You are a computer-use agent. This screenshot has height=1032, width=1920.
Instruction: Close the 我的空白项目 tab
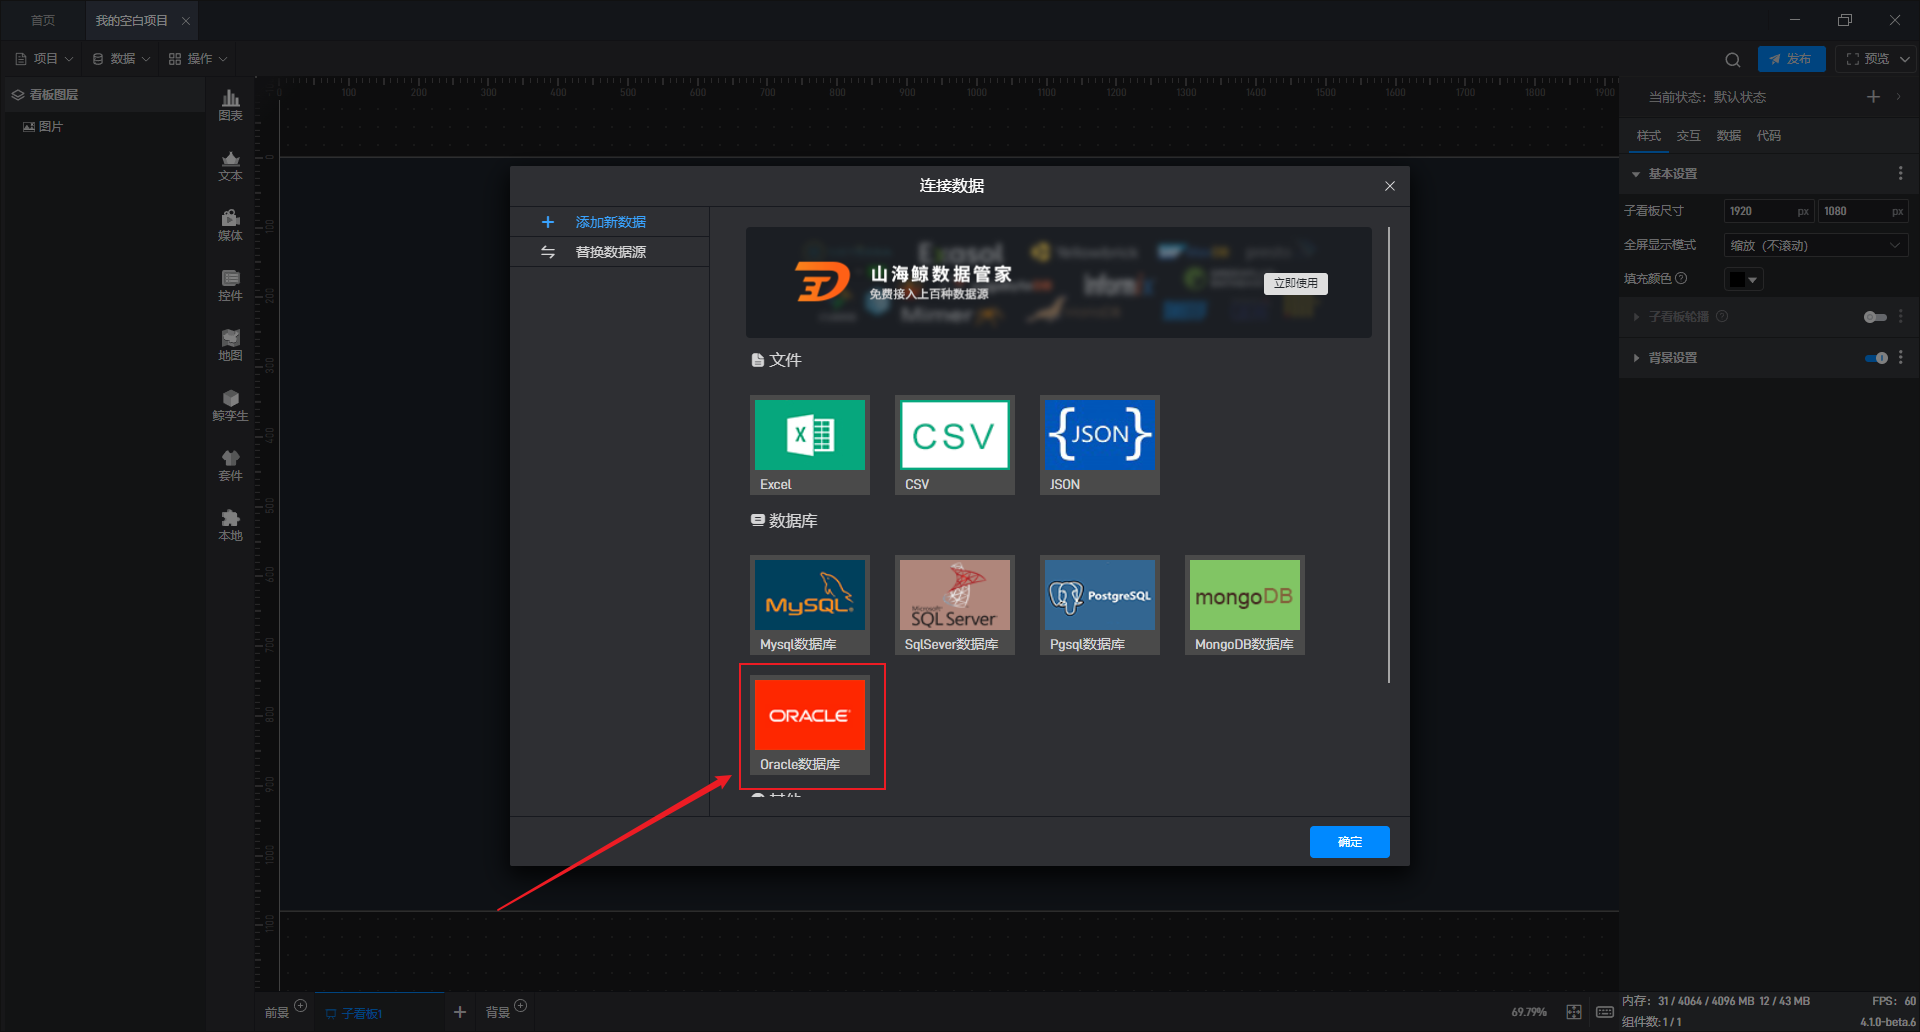[x=185, y=21]
